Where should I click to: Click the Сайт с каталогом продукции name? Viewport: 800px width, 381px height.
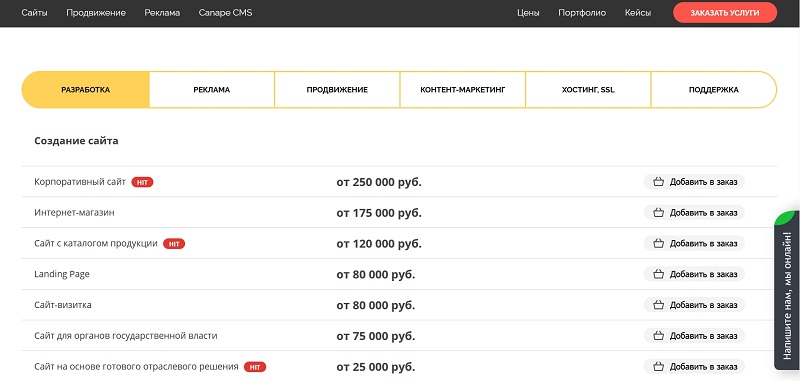[96, 244]
